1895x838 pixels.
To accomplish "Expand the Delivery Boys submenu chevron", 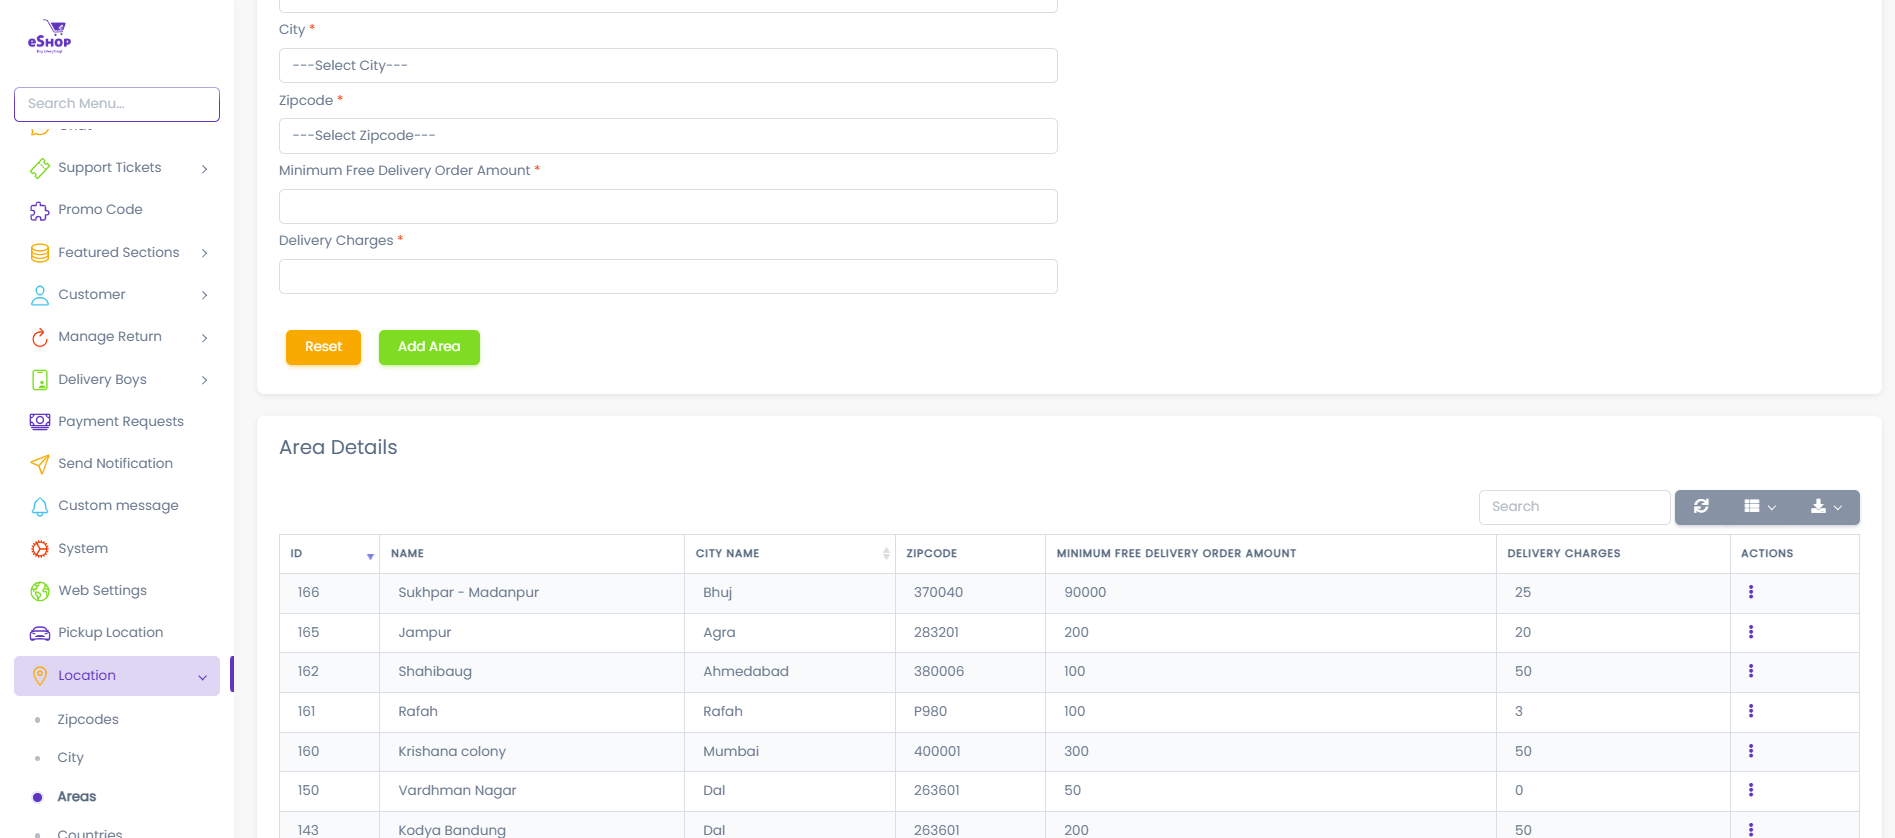I will pos(204,380).
